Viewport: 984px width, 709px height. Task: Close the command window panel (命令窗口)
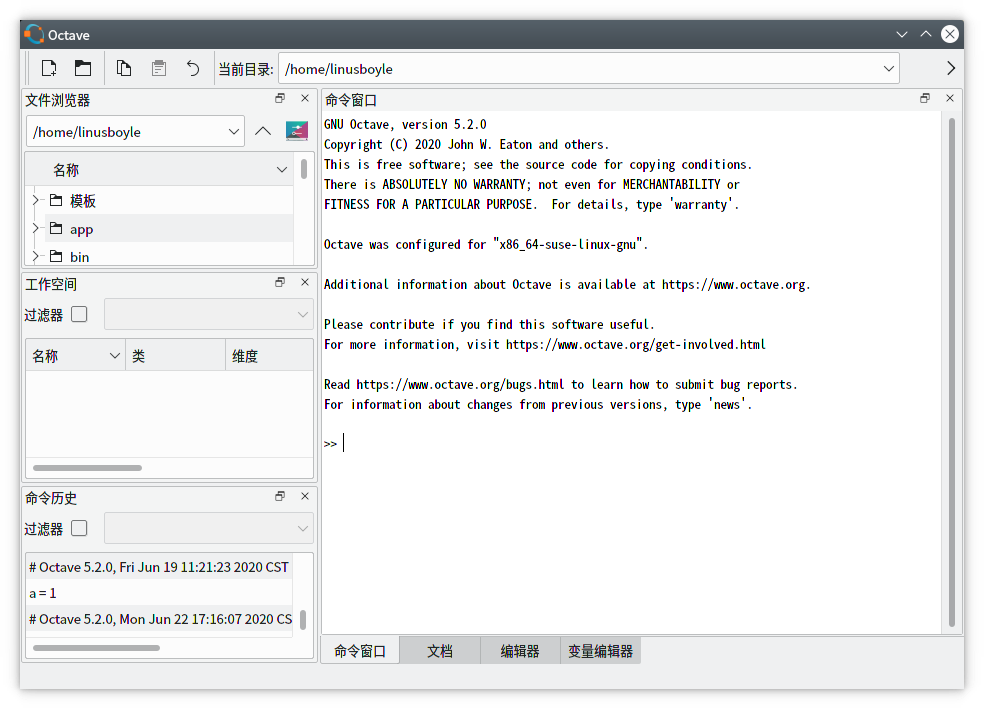tap(950, 98)
